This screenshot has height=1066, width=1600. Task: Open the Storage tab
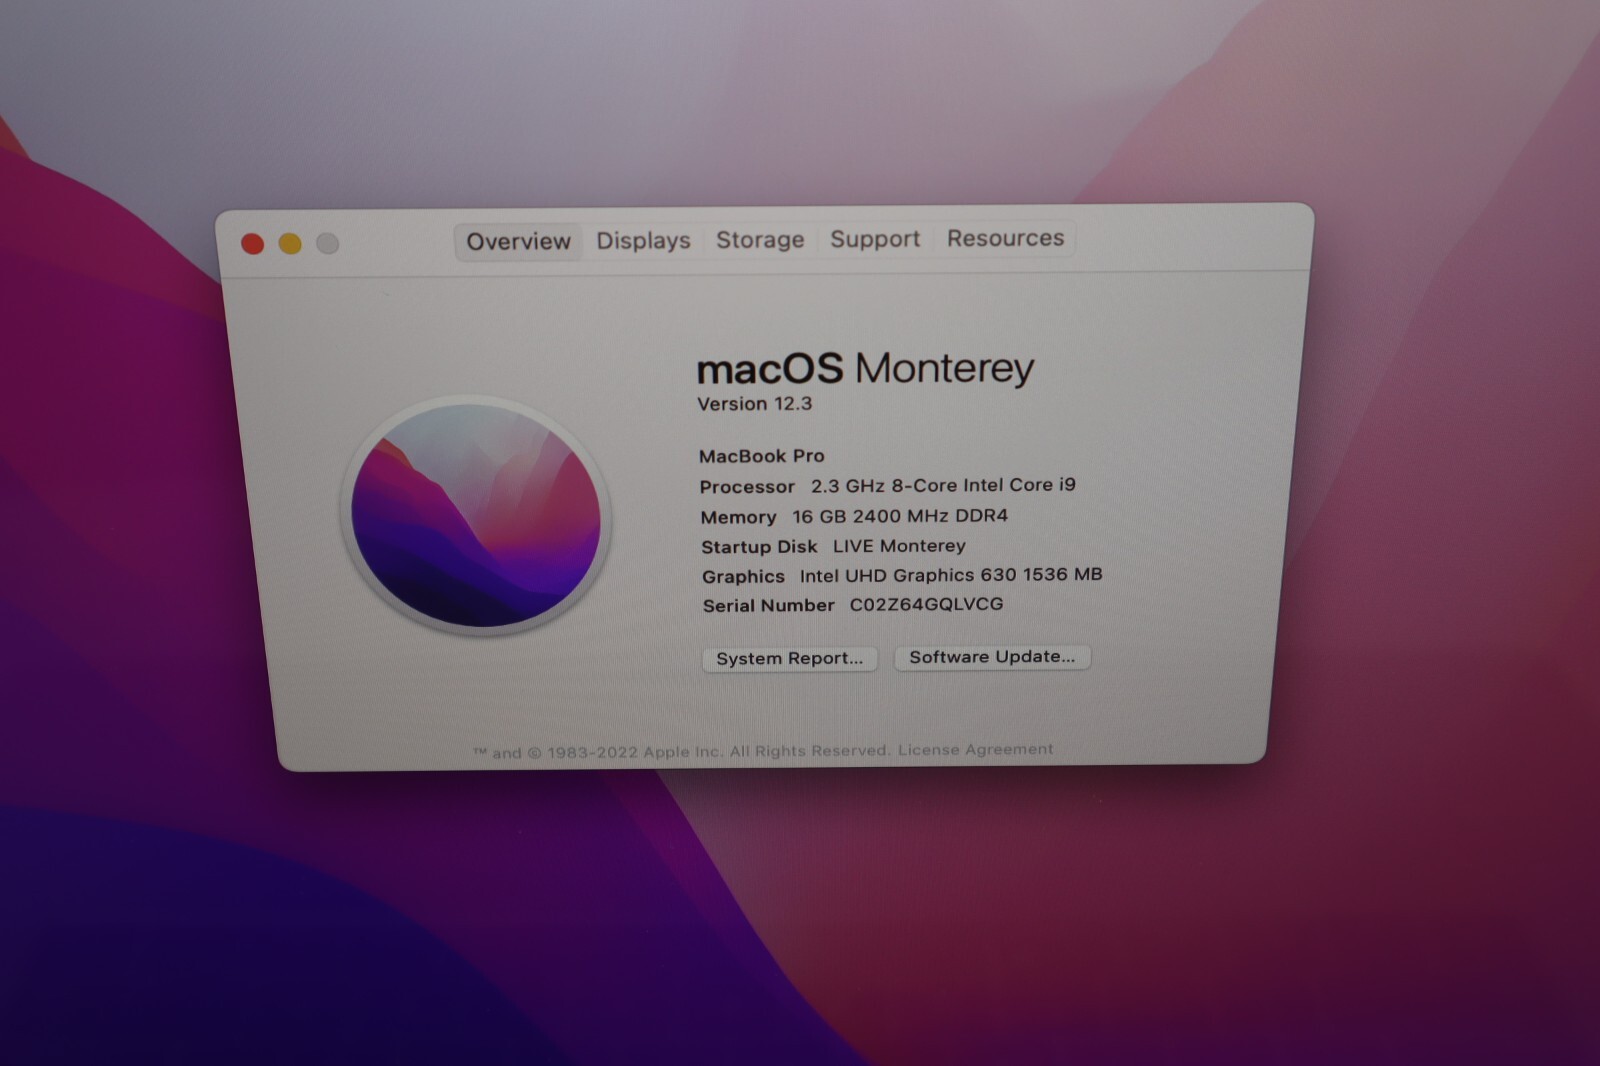click(760, 240)
